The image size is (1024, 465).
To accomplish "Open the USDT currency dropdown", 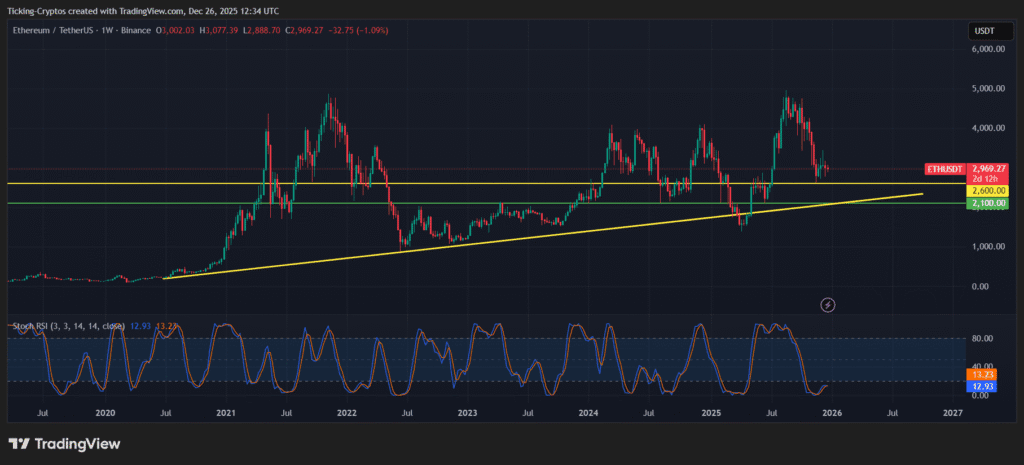I will coord(985,31).
